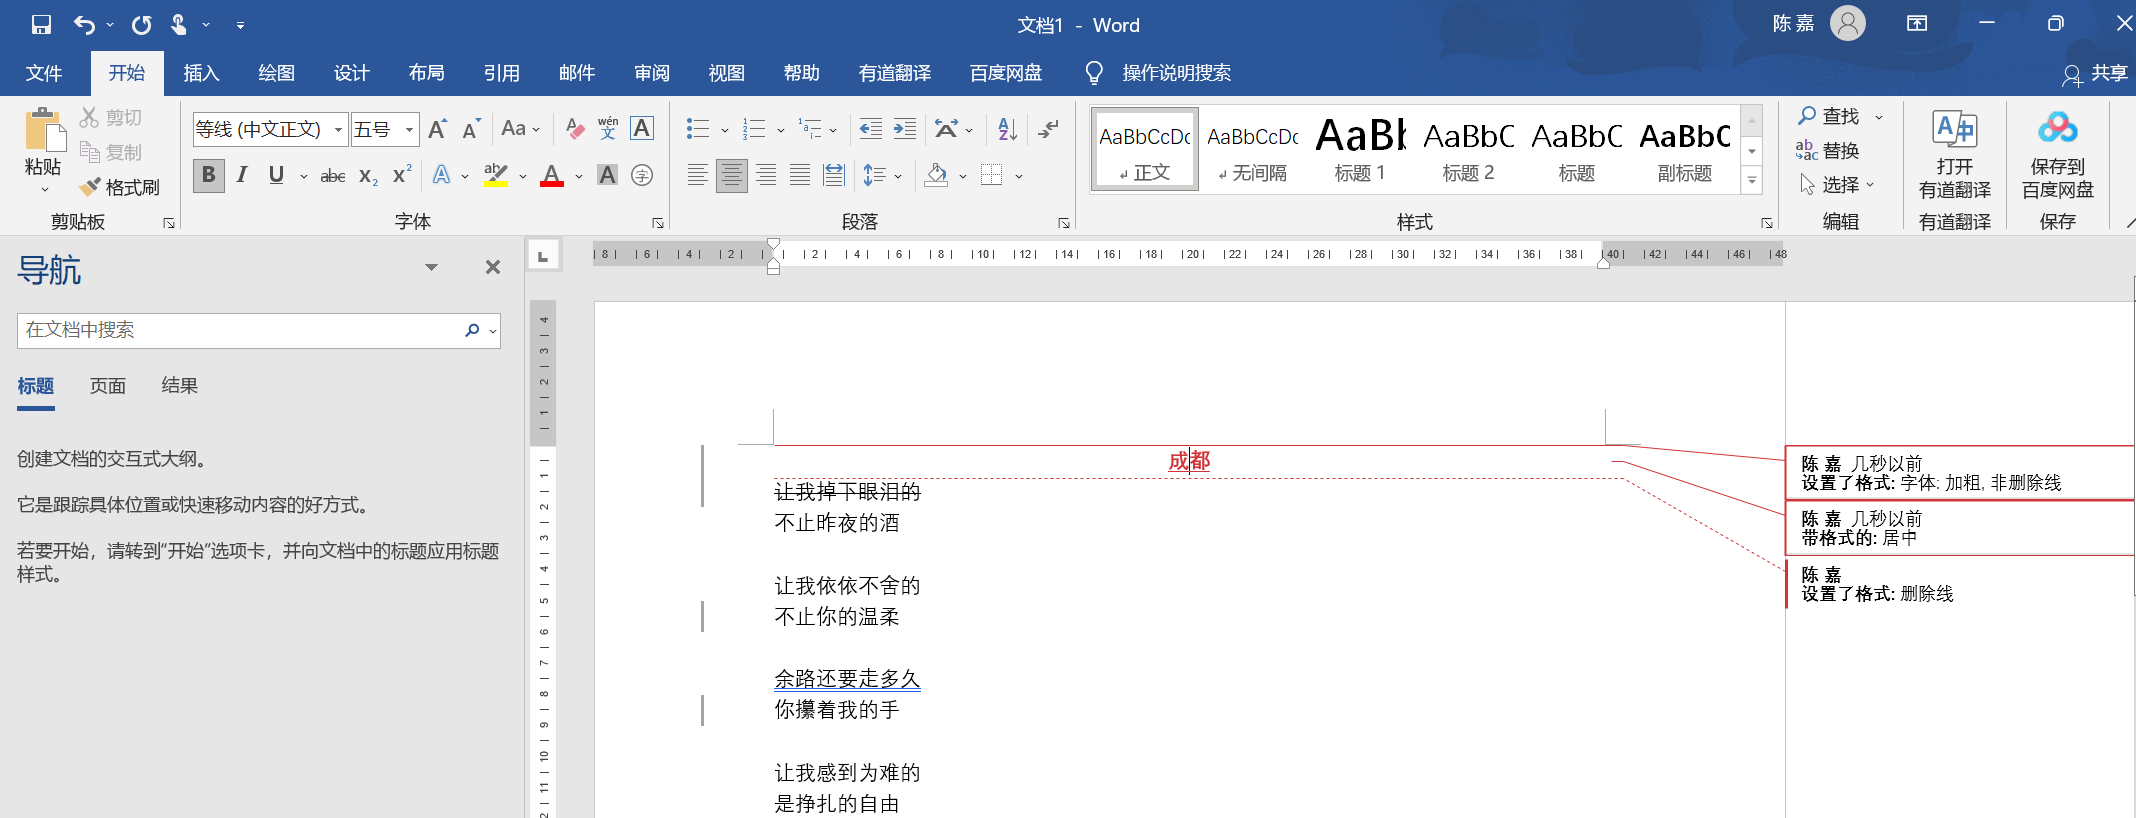Expand the borders dropdown arrow
2136x818 pixels.
(1019, 177)
